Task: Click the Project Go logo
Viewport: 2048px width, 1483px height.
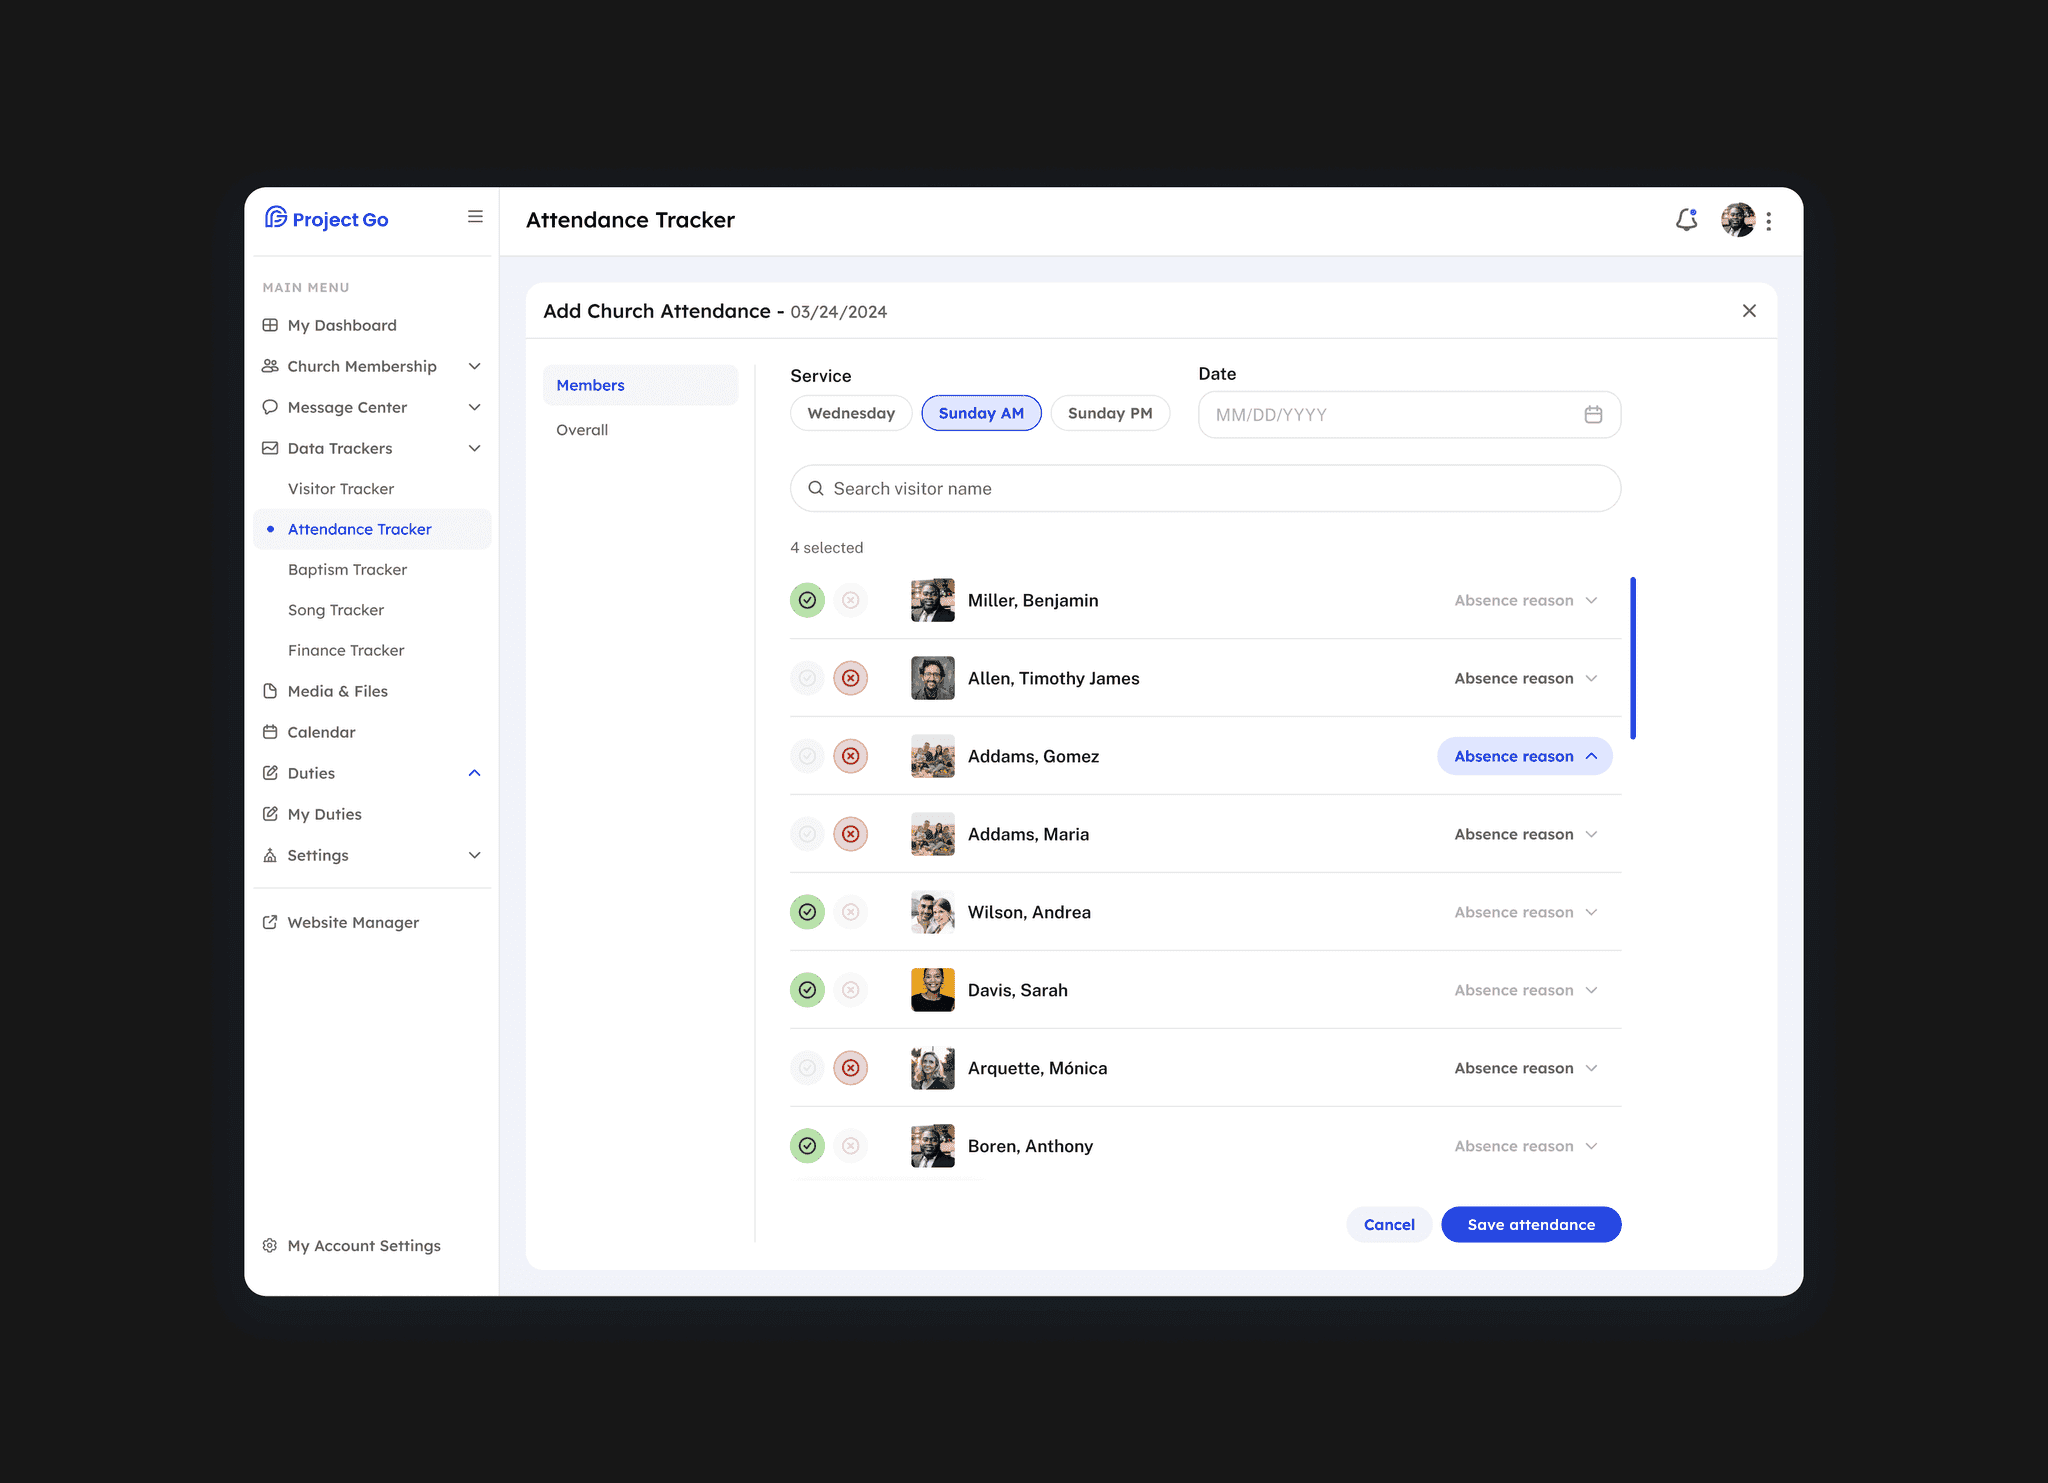Action: point(326,219)
